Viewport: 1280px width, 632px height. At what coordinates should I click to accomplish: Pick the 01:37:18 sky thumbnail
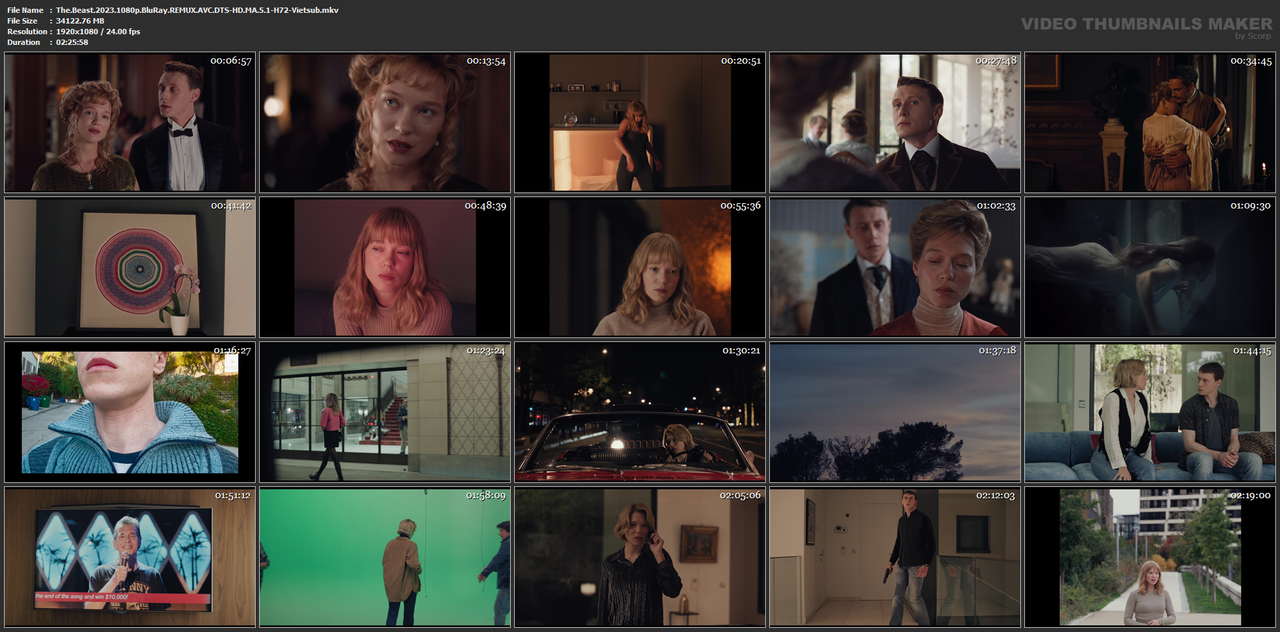(x=895, y=412)
